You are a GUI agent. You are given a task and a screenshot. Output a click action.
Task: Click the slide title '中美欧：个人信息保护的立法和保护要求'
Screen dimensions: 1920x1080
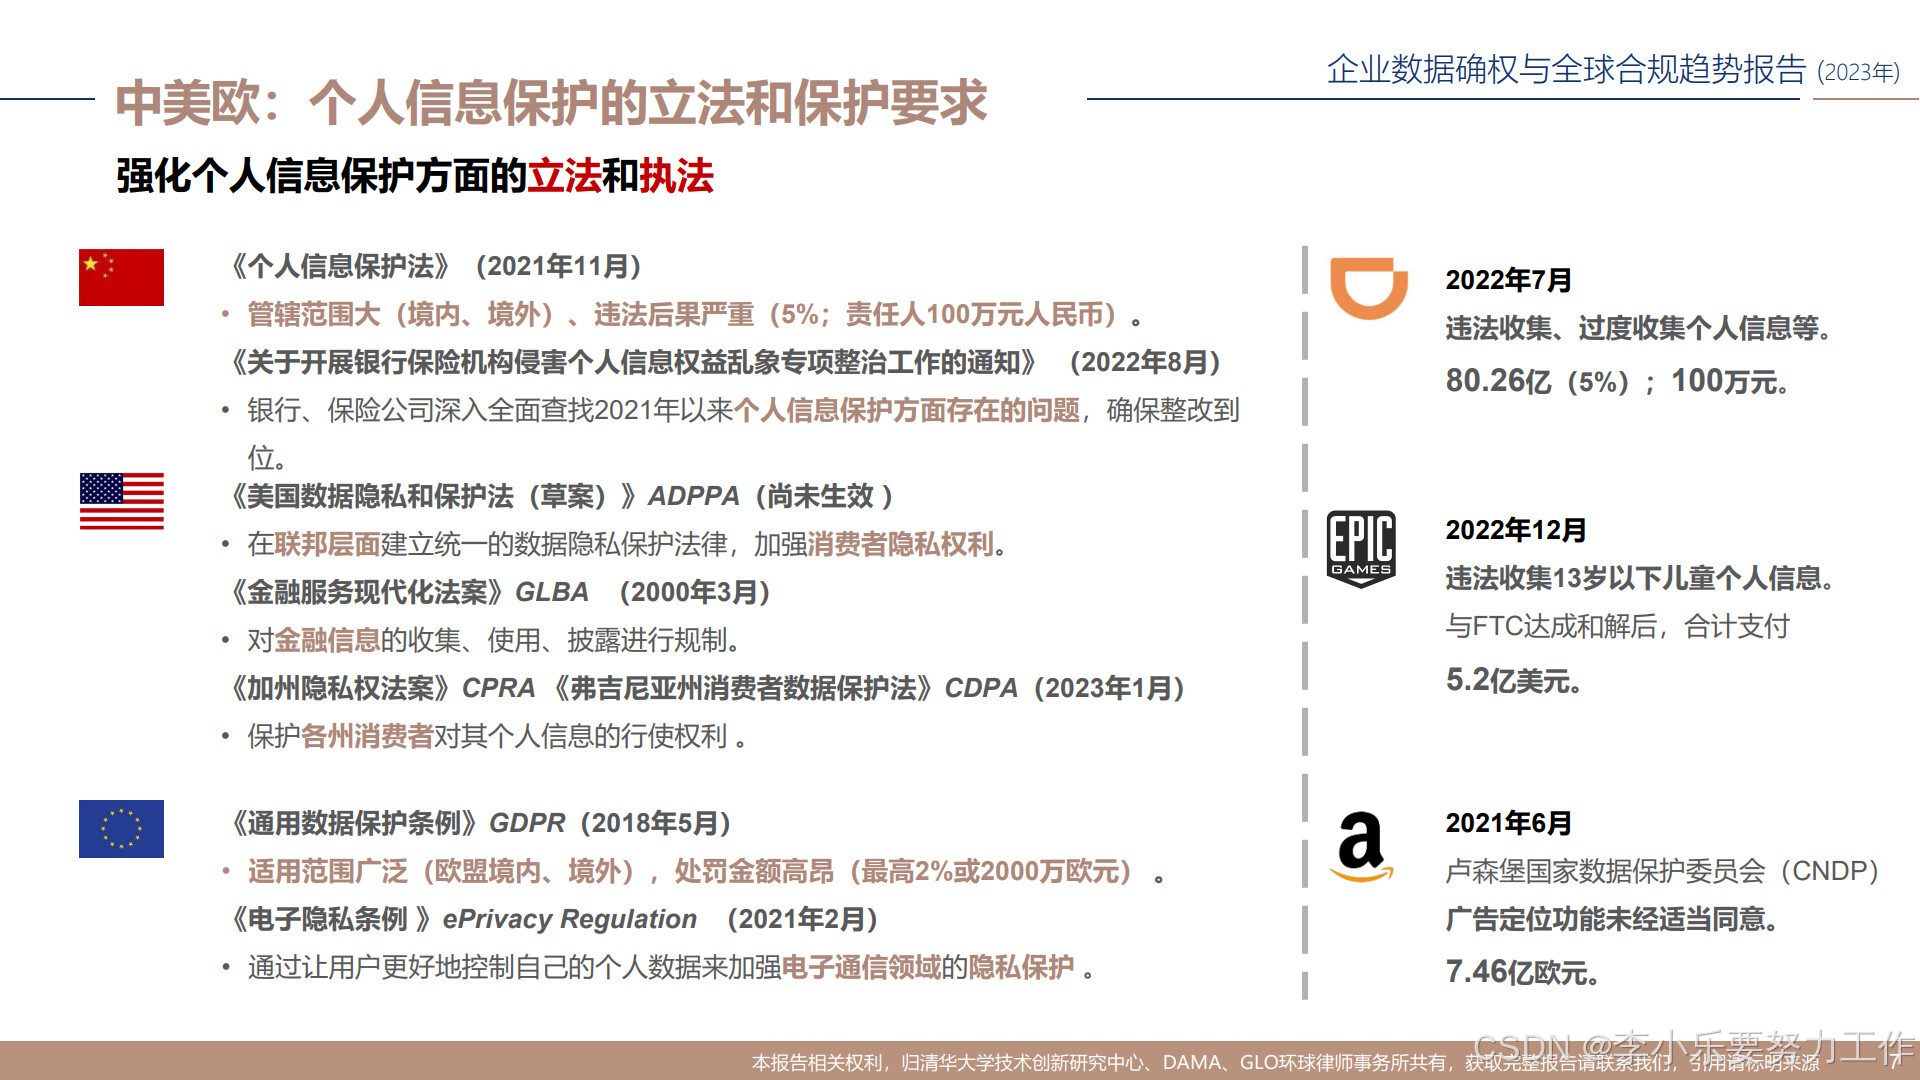coord(551,104)
